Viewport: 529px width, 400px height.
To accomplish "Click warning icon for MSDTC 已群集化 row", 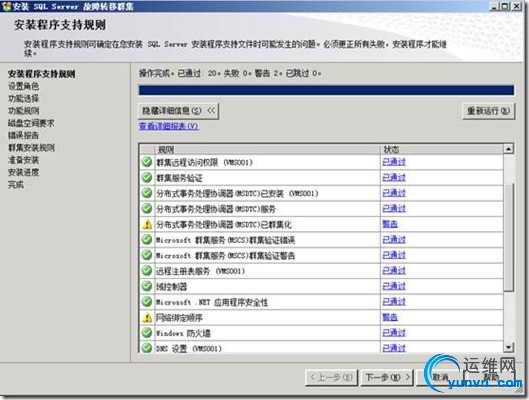I will (x=147, y=224).
